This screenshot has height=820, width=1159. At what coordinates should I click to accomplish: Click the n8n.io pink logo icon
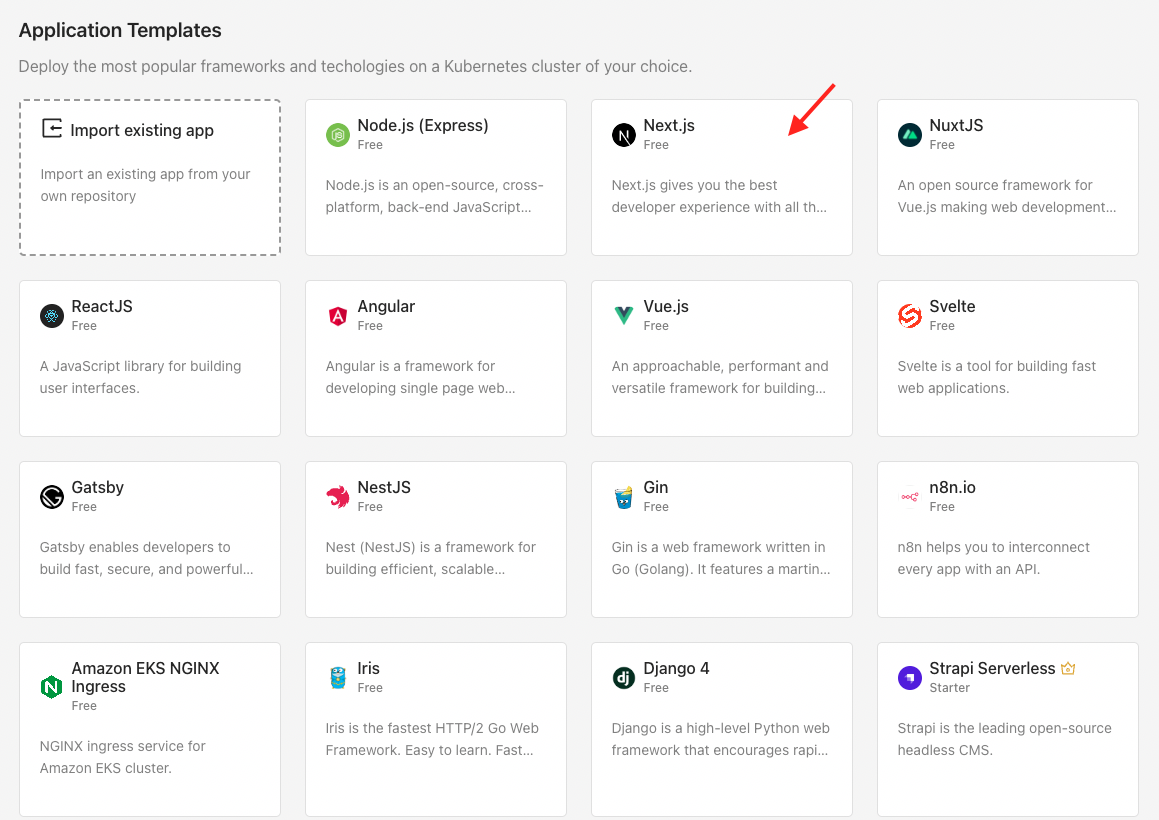pyautogui.click(x=910, y=497)
